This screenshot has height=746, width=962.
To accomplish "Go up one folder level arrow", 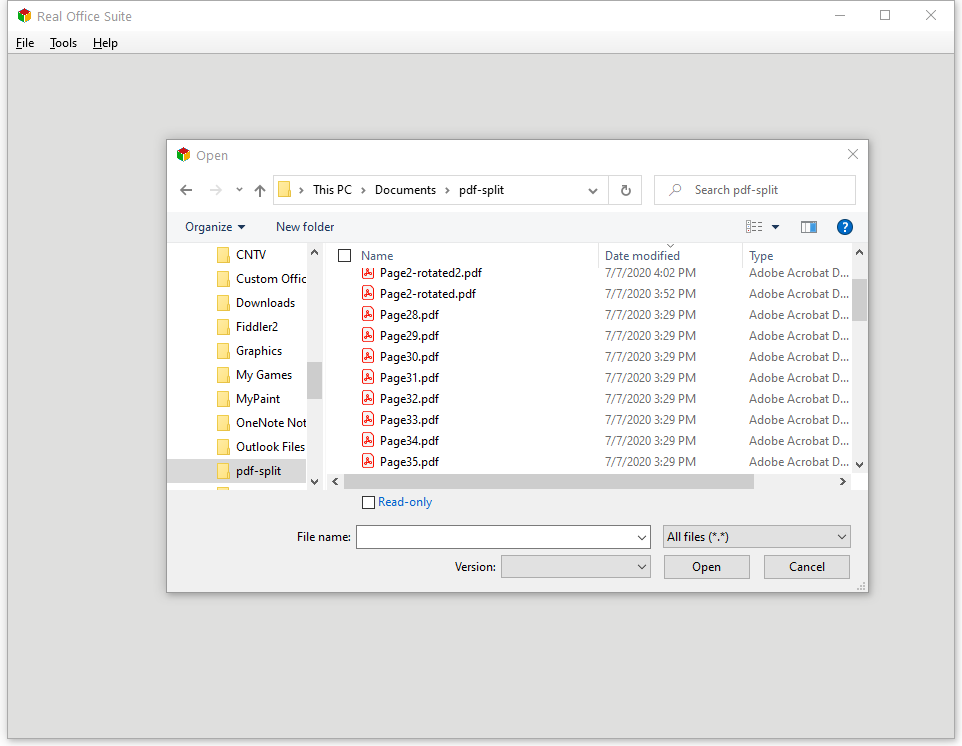I will tap(260, 190).
